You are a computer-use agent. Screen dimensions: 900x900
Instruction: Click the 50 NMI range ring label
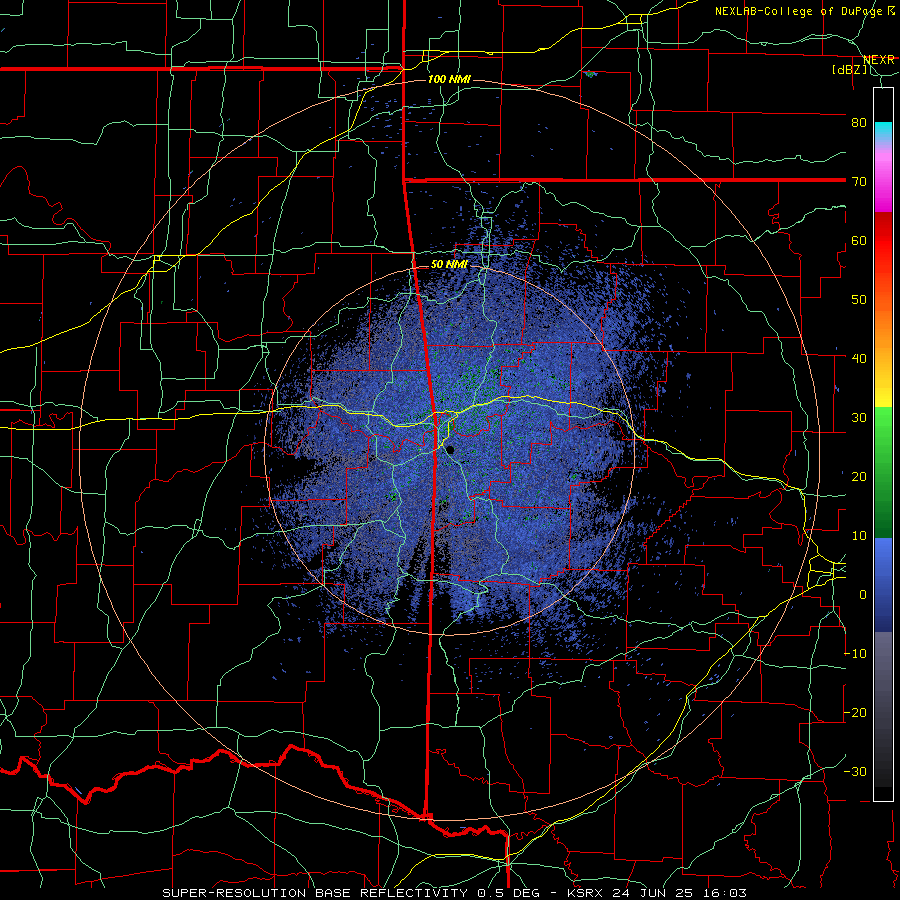pos(449,264)
